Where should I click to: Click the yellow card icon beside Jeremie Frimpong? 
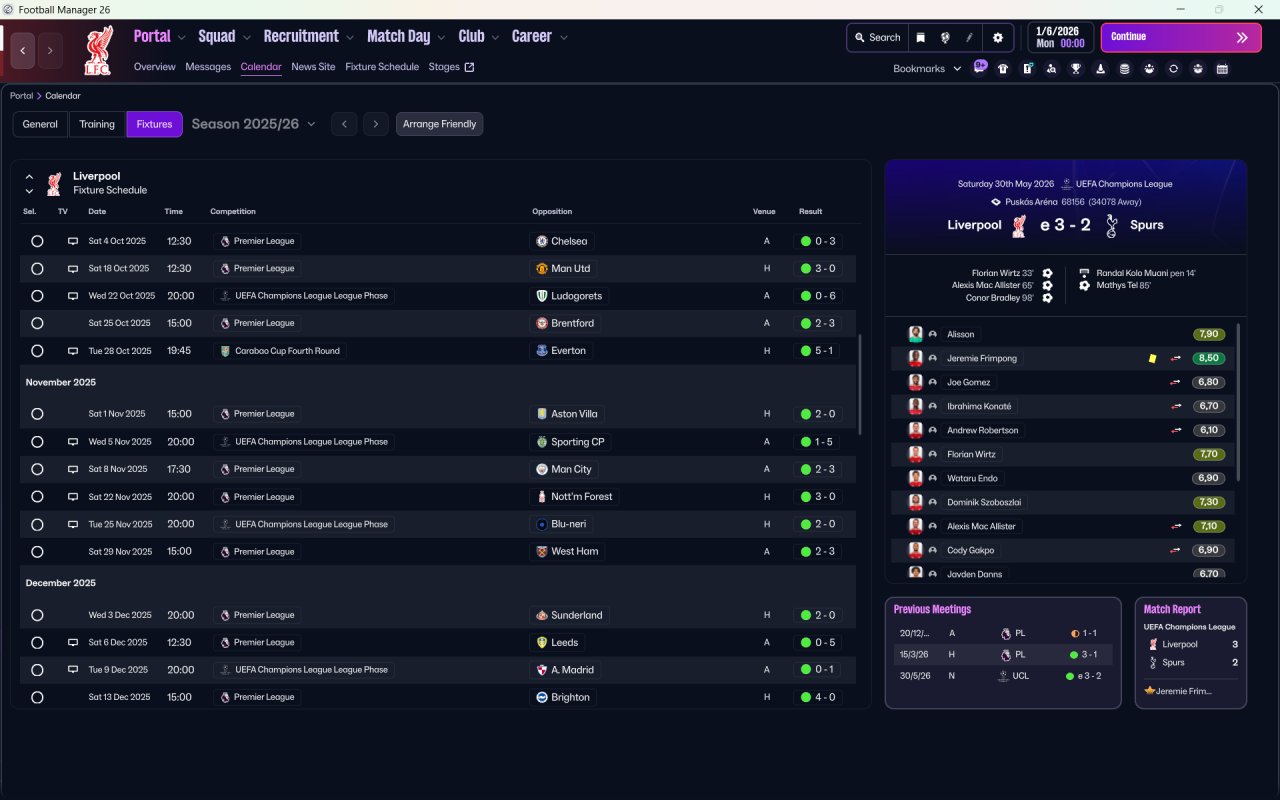tap(1153, 358)
